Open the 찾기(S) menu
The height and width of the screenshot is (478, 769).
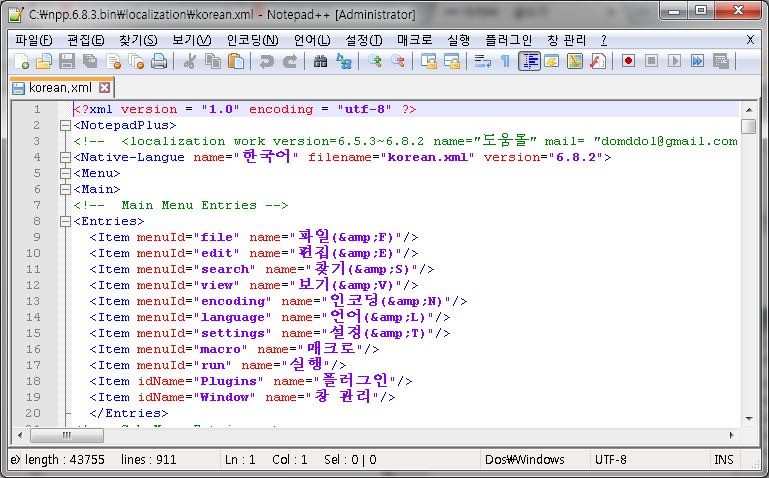(138, 40)
